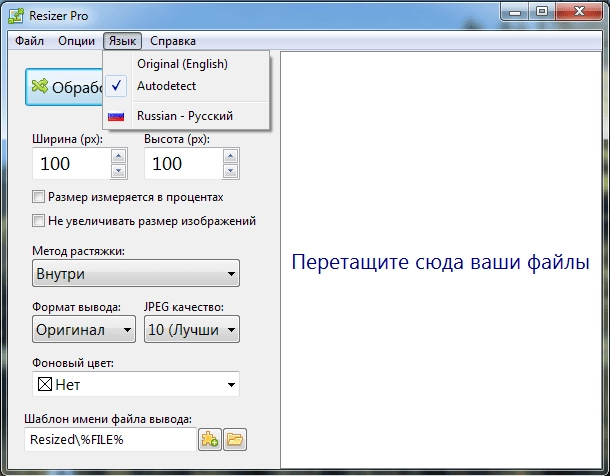
Task: Open the Фоновый цвет color dropdown
Action: (136, 384)
